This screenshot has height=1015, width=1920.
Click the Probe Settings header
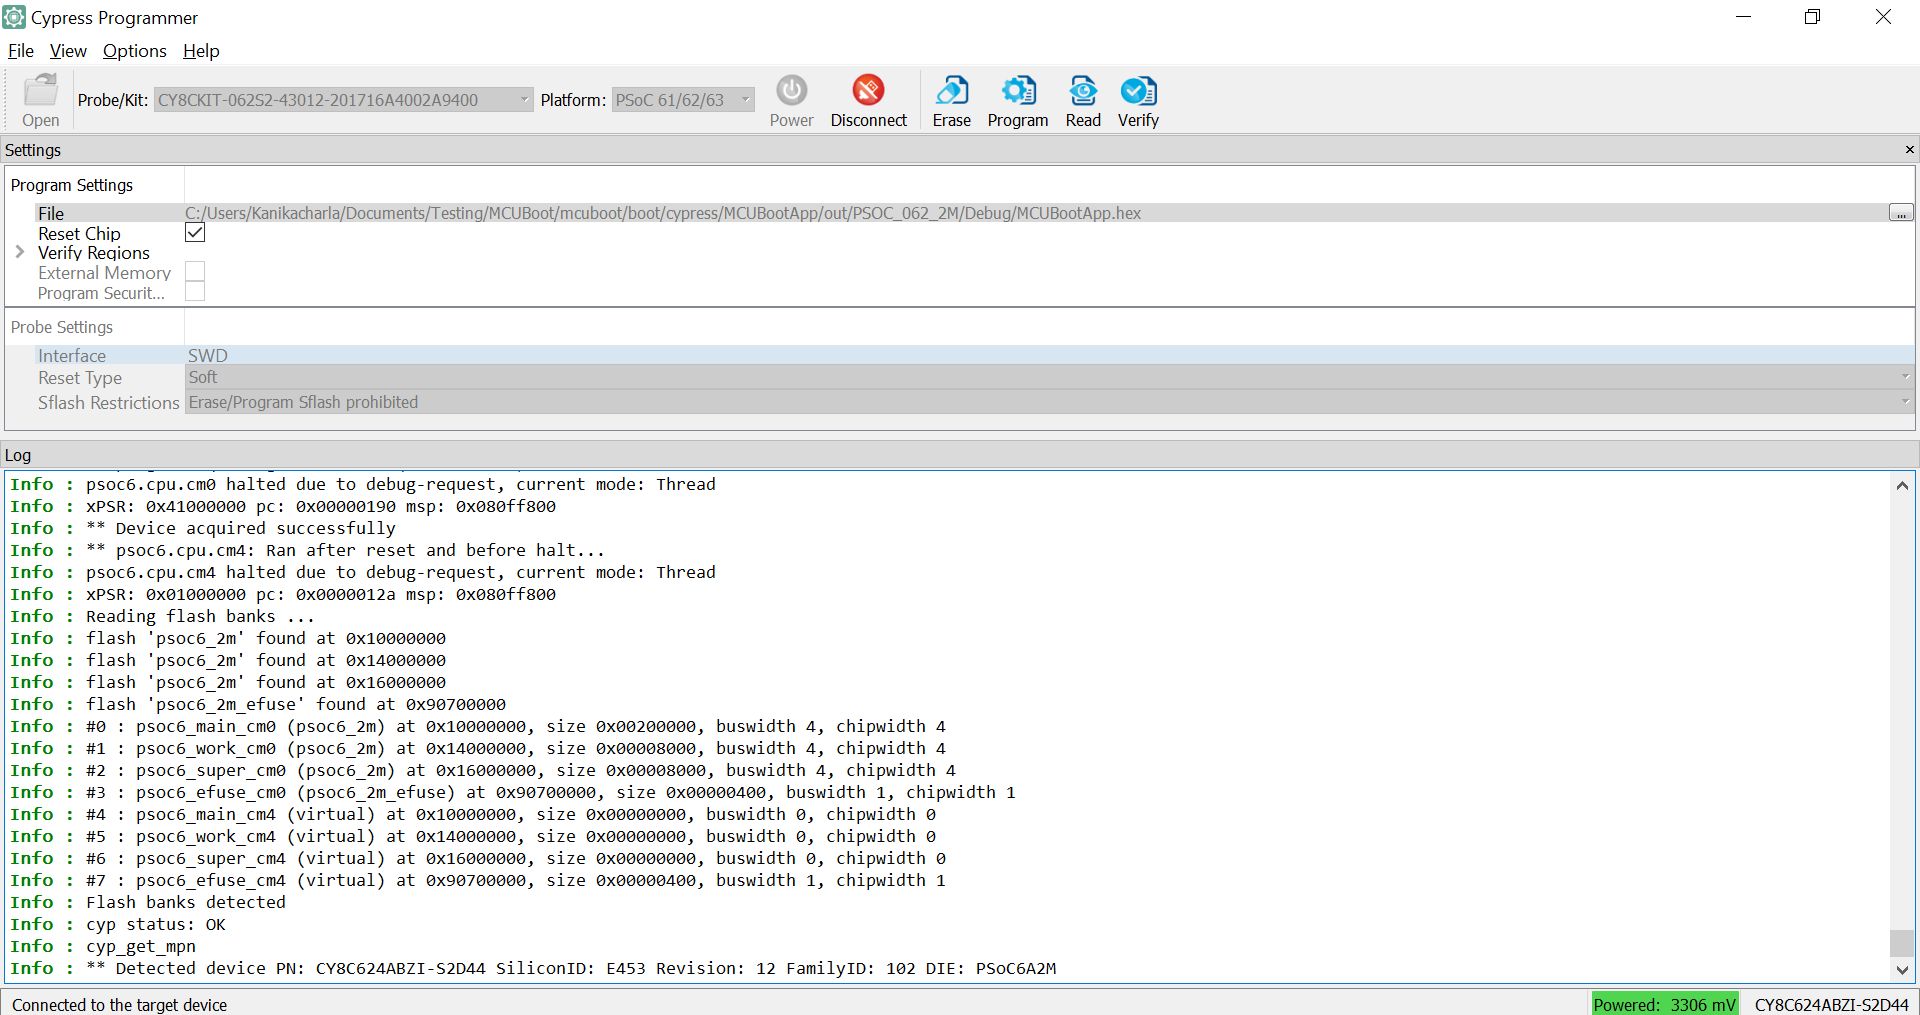(62, 327)
